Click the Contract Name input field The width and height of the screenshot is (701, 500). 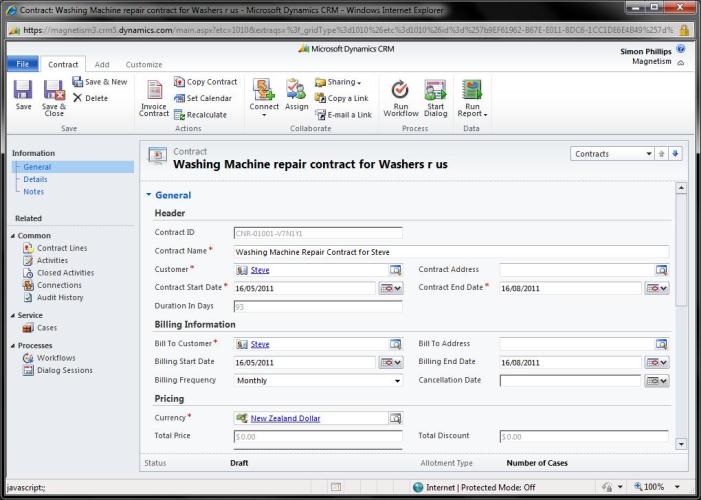click(x=450, y=252)
